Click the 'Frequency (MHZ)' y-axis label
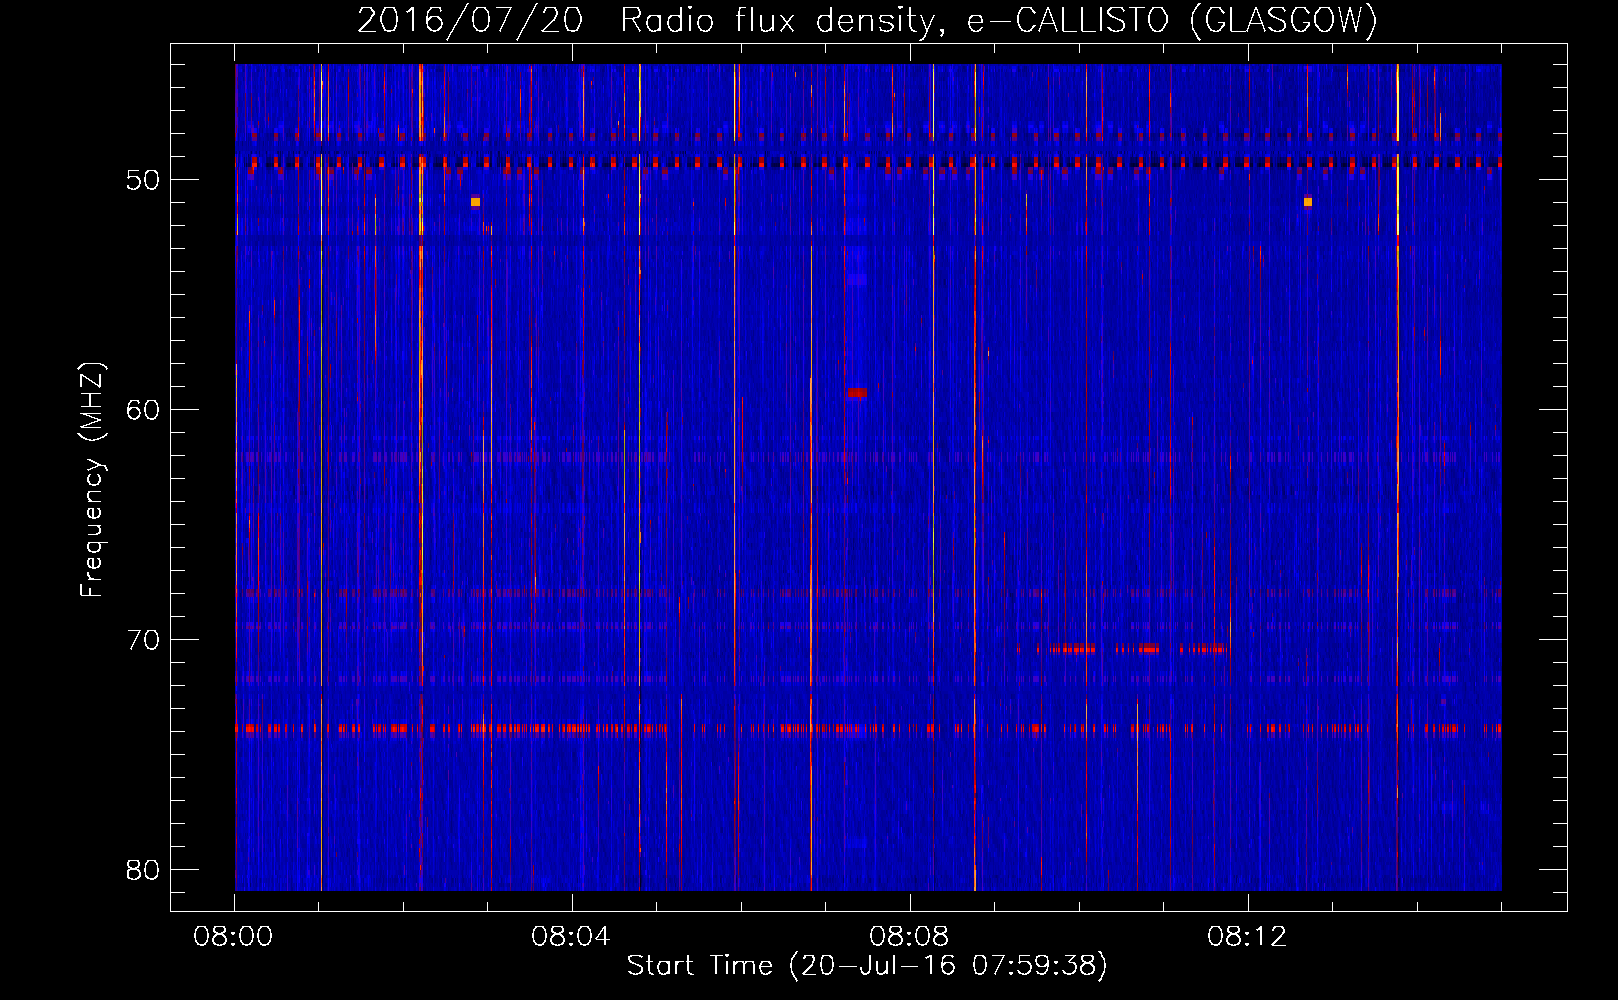1618x1000 pixels. (92, 480)
